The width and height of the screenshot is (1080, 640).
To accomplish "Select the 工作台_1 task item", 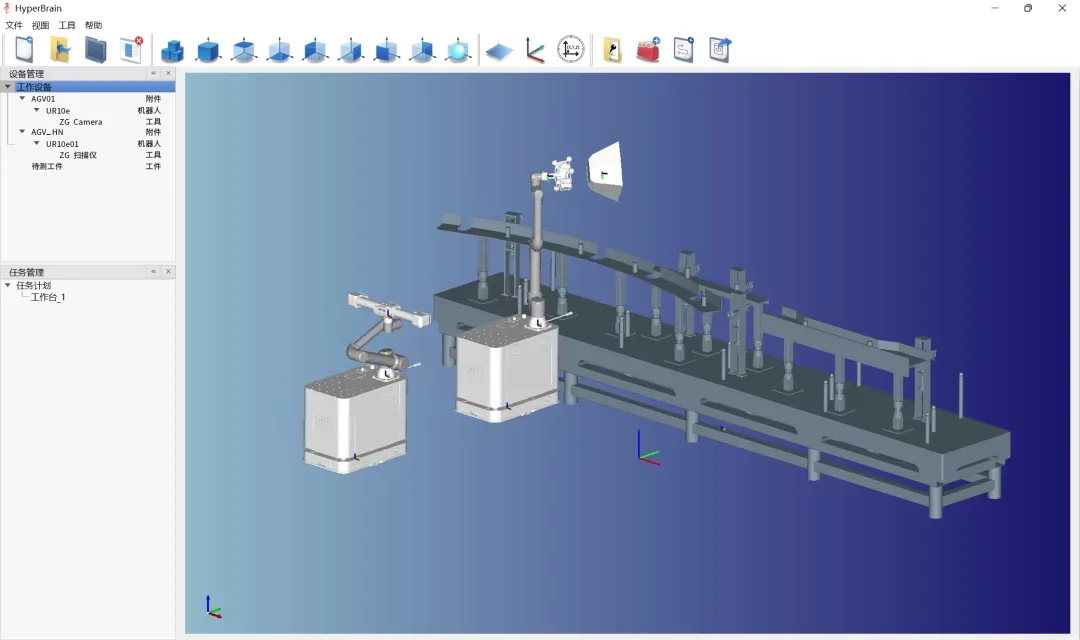I will pos(48,297).
